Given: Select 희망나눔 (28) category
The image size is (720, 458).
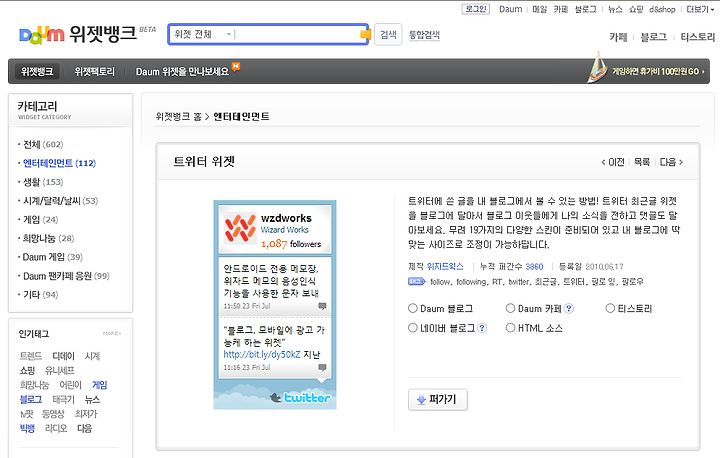Looking at the screenshot, I should point(48,238).
